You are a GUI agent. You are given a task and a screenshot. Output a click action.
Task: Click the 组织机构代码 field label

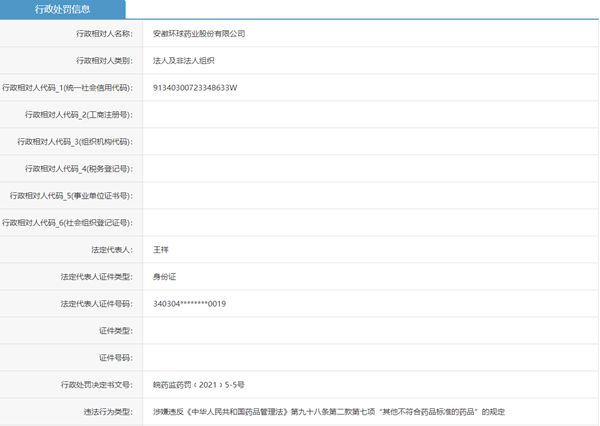[76, 141]
